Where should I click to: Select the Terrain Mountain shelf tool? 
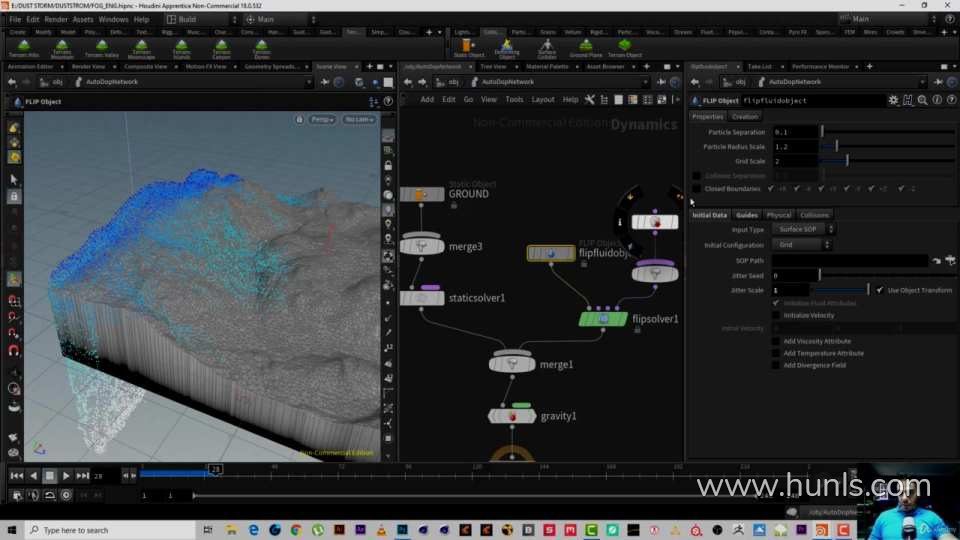(62, 48)
